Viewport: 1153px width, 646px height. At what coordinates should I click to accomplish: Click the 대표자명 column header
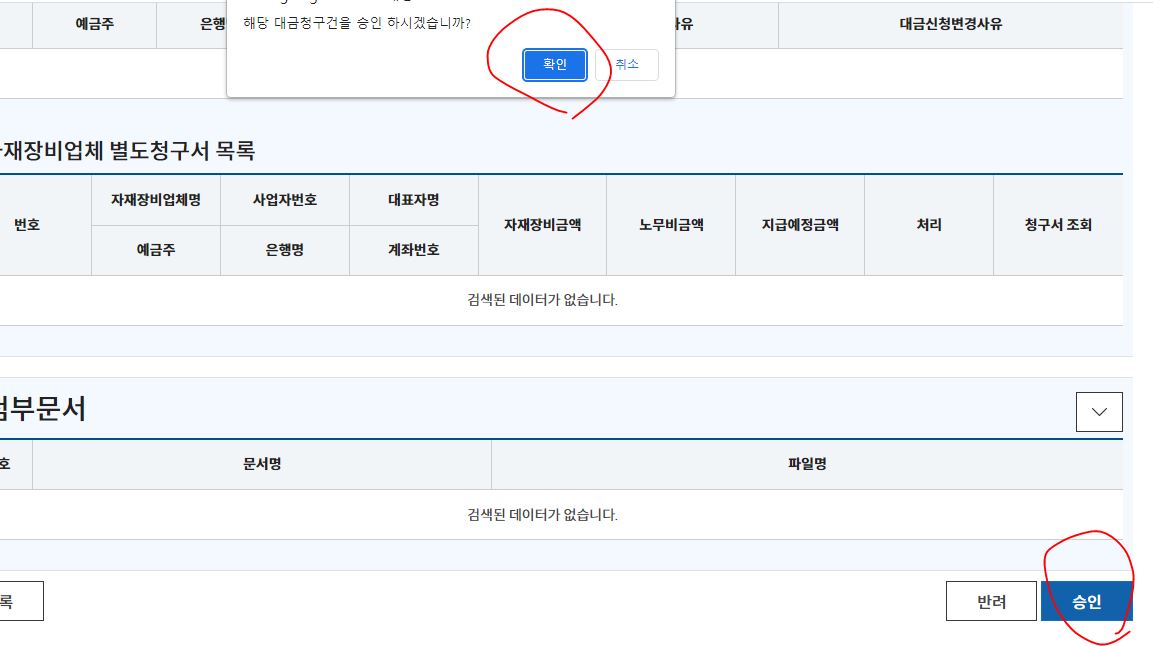point(413,200)
